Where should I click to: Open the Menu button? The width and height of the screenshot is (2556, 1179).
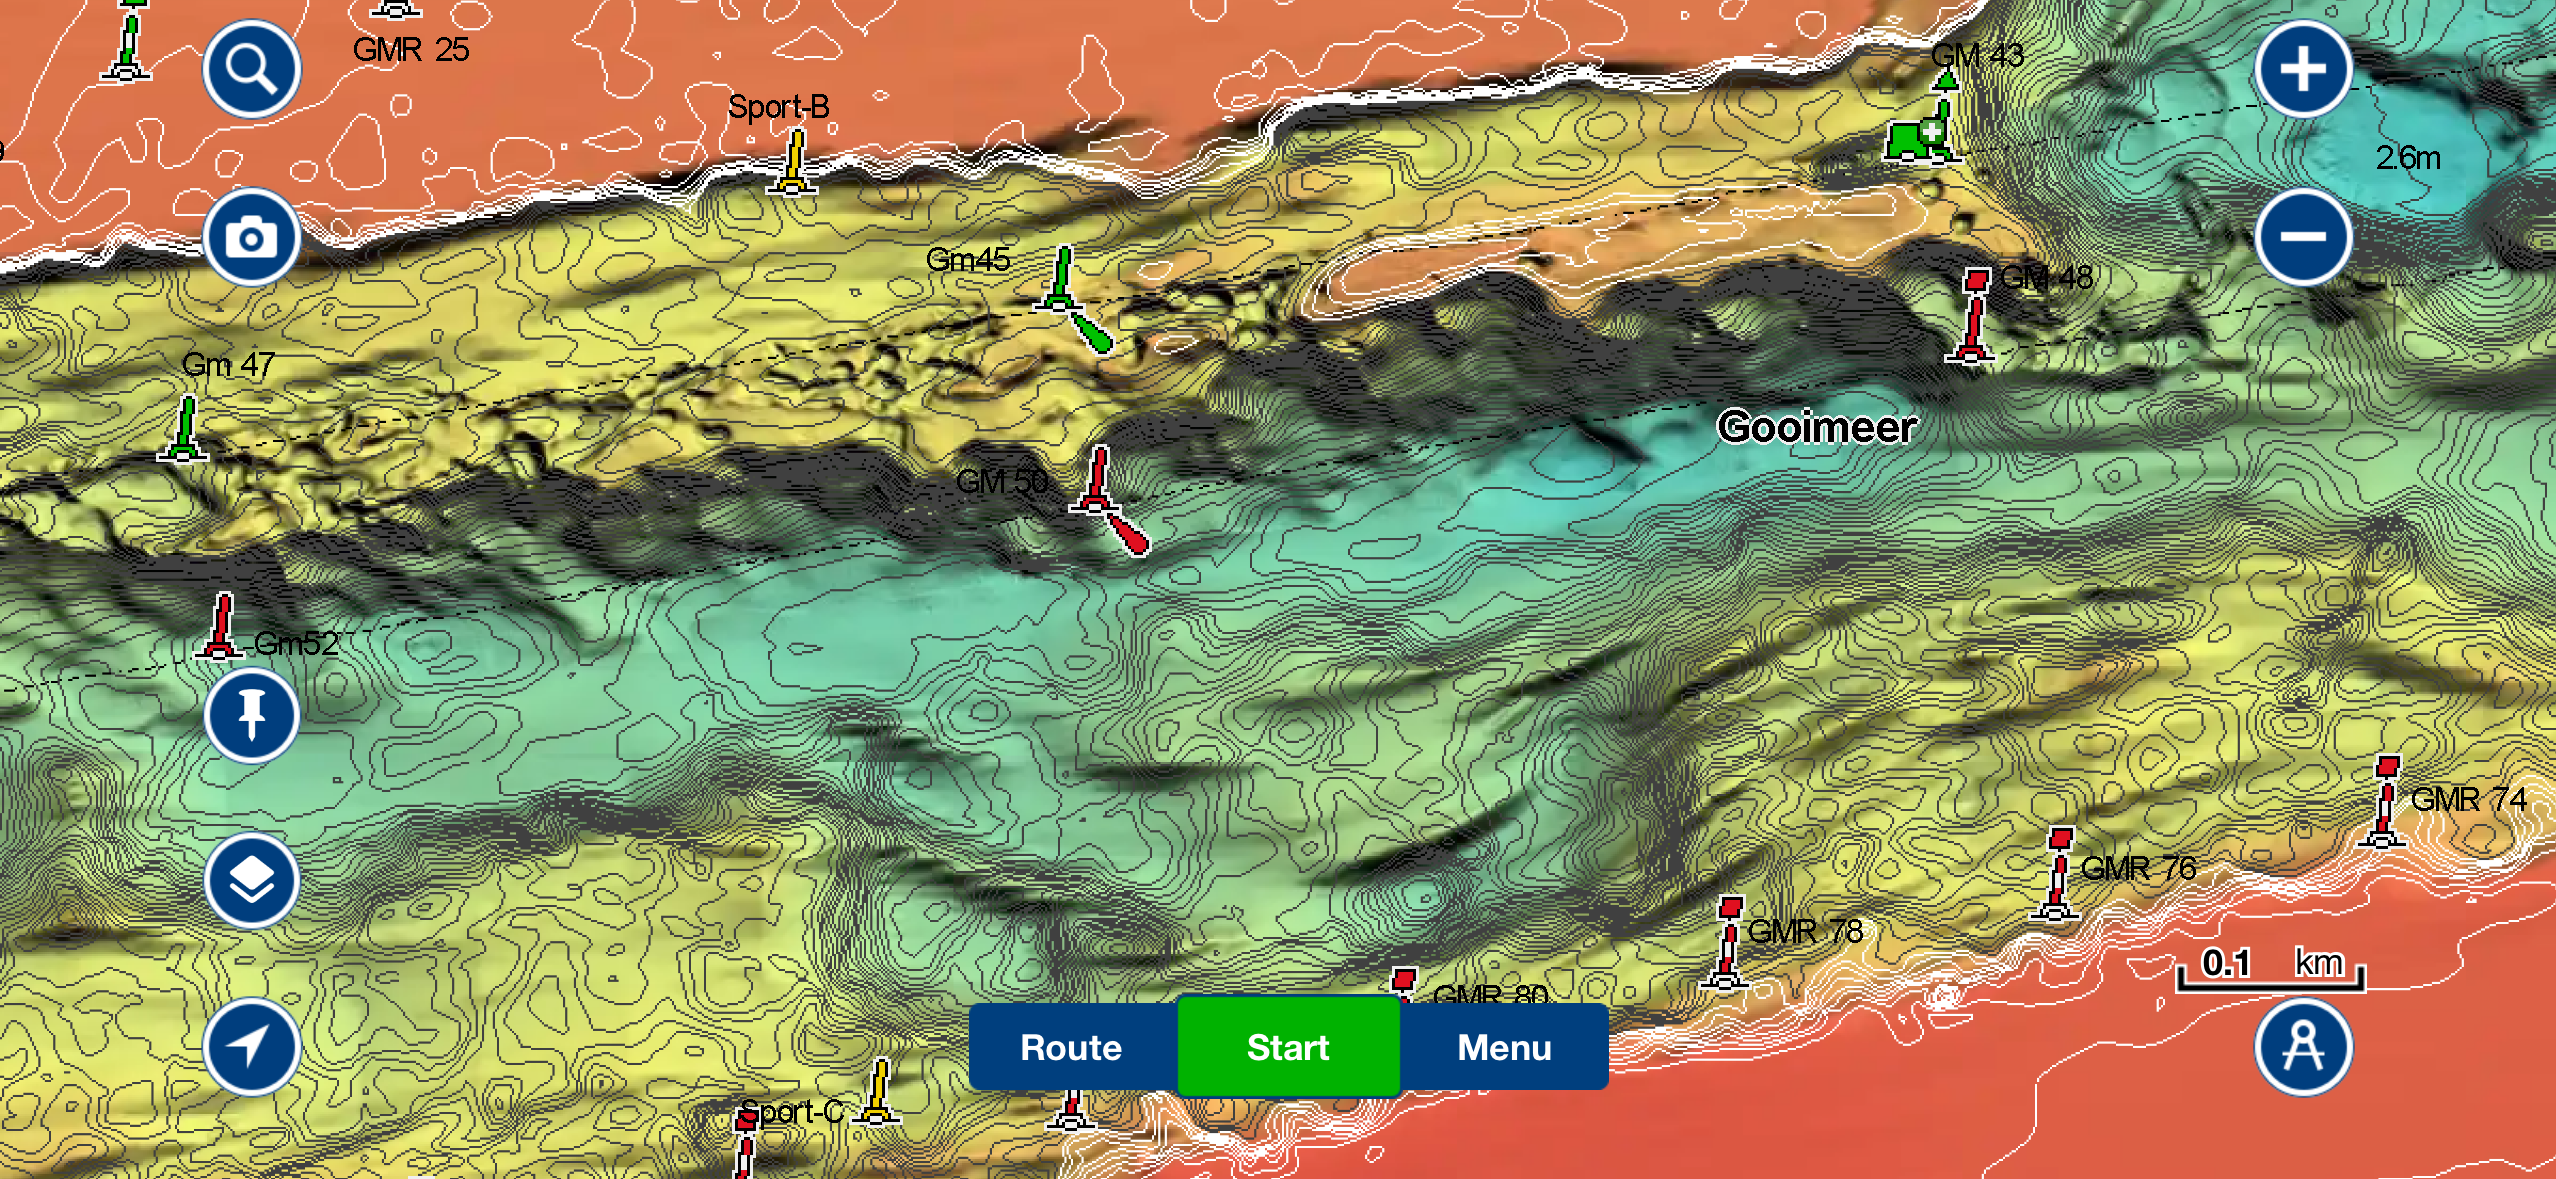click(x=1504, y=1047)
